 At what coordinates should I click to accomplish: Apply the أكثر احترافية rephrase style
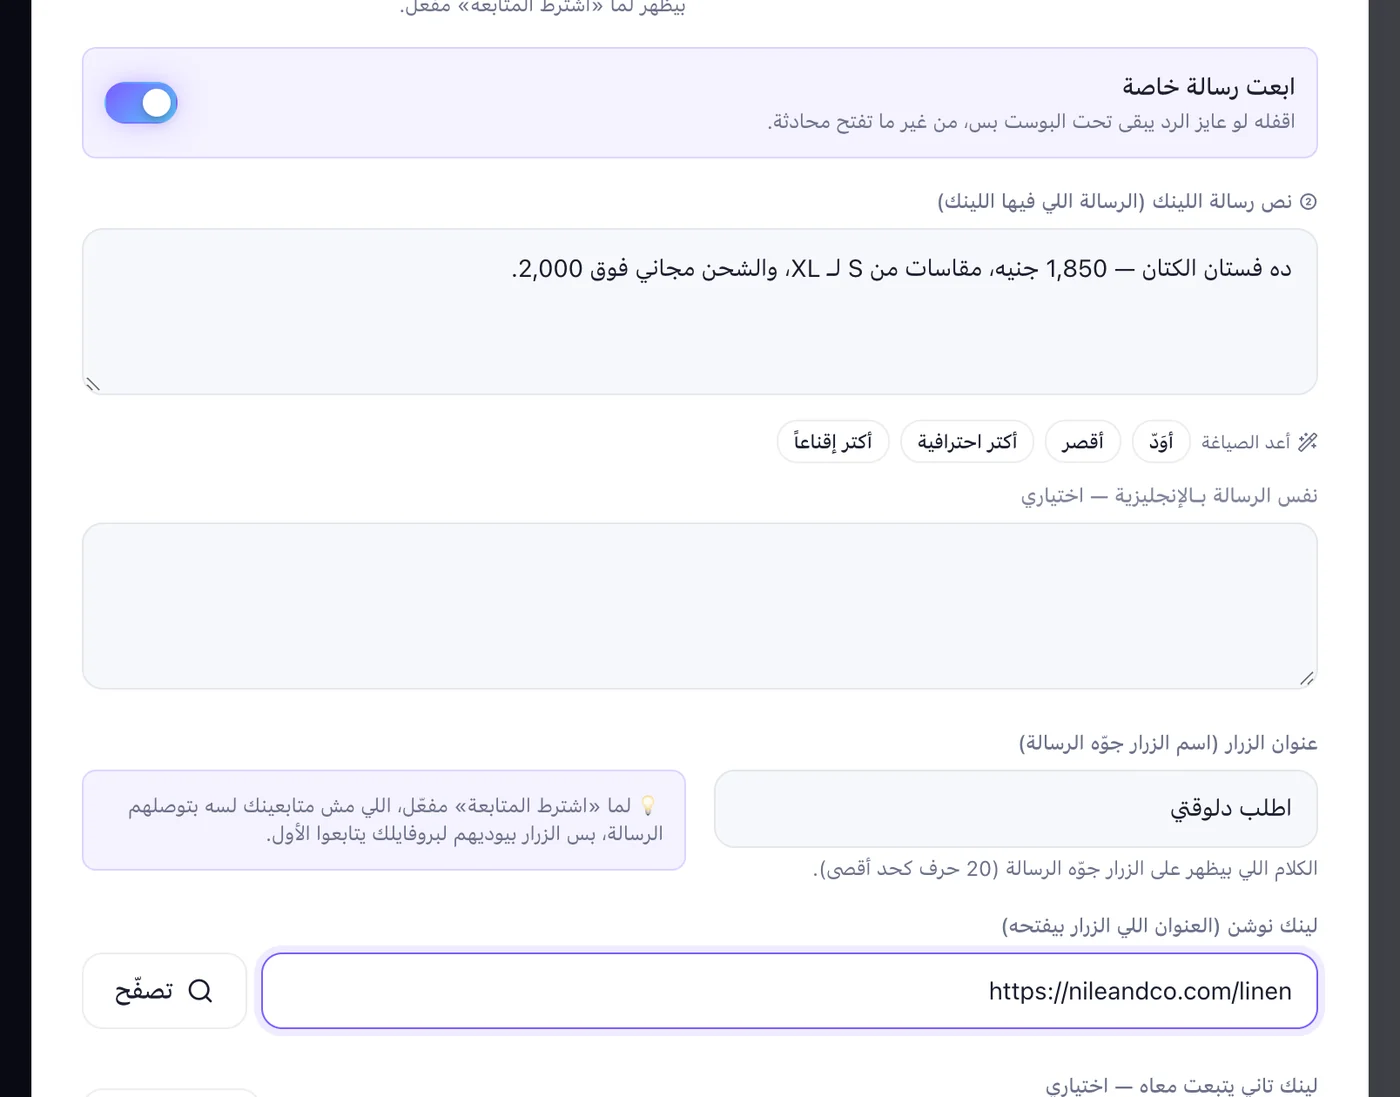point(967,442)
